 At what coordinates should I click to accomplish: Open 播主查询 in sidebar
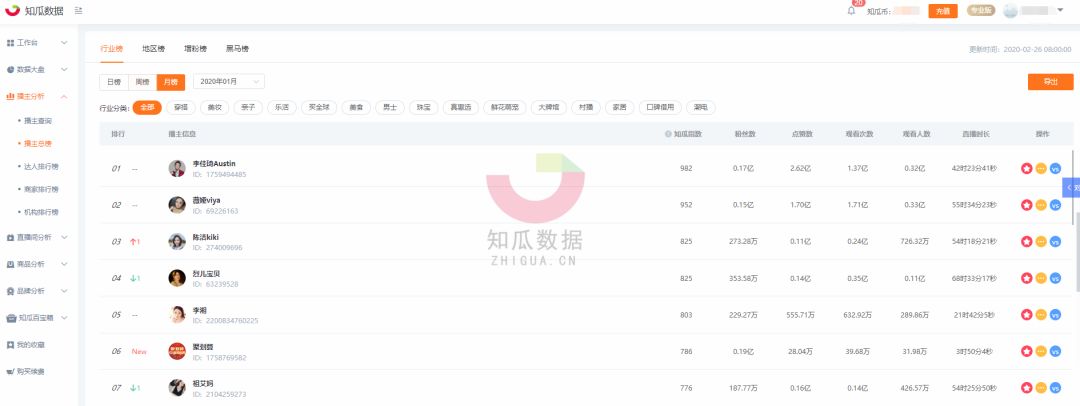[38, 121]
